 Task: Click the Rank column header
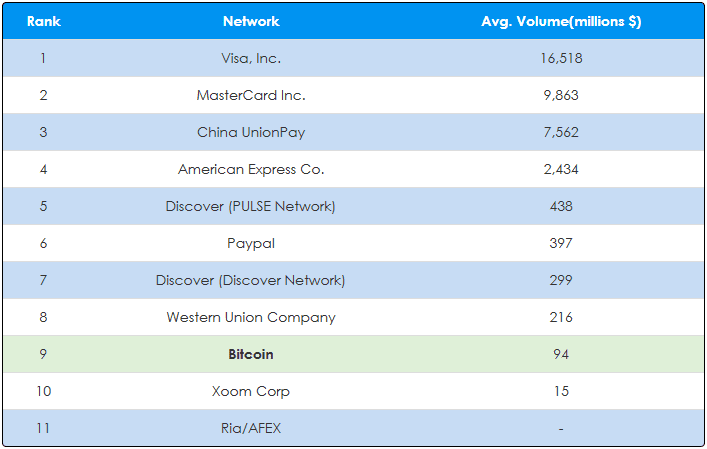click(x=43, y=21)
